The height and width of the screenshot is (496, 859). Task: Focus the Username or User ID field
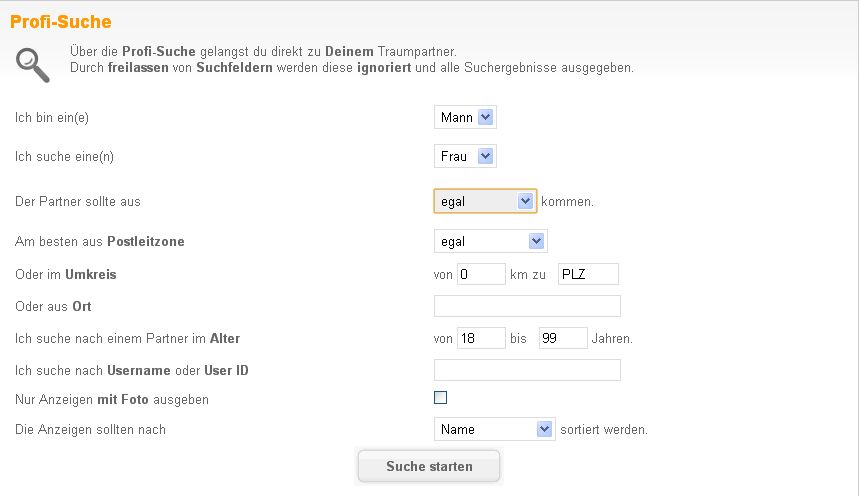tap(527, 370)
